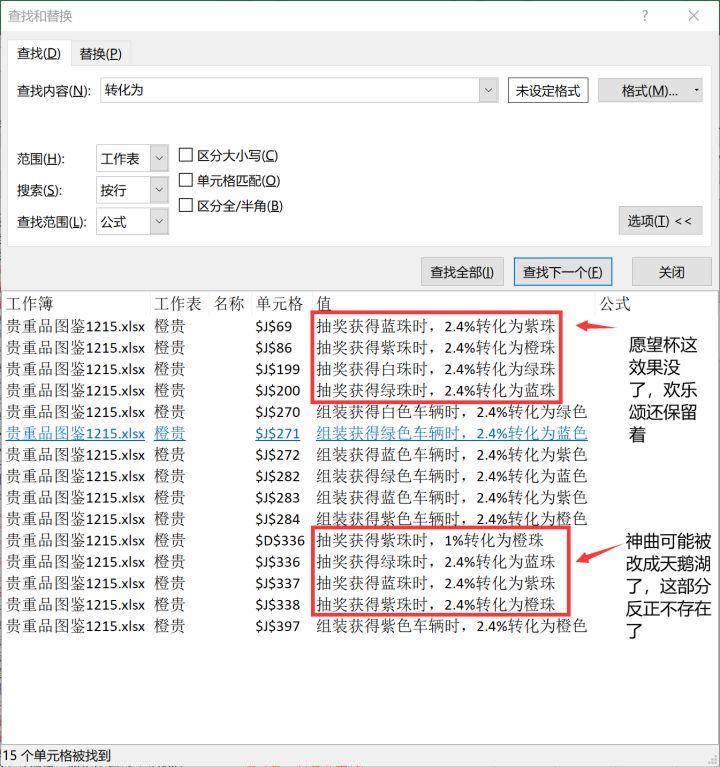The height and width of the screenshot is (767, 720).
Task: Enable the 区分大小写(C) checkbox
Action: pos(186,155)
